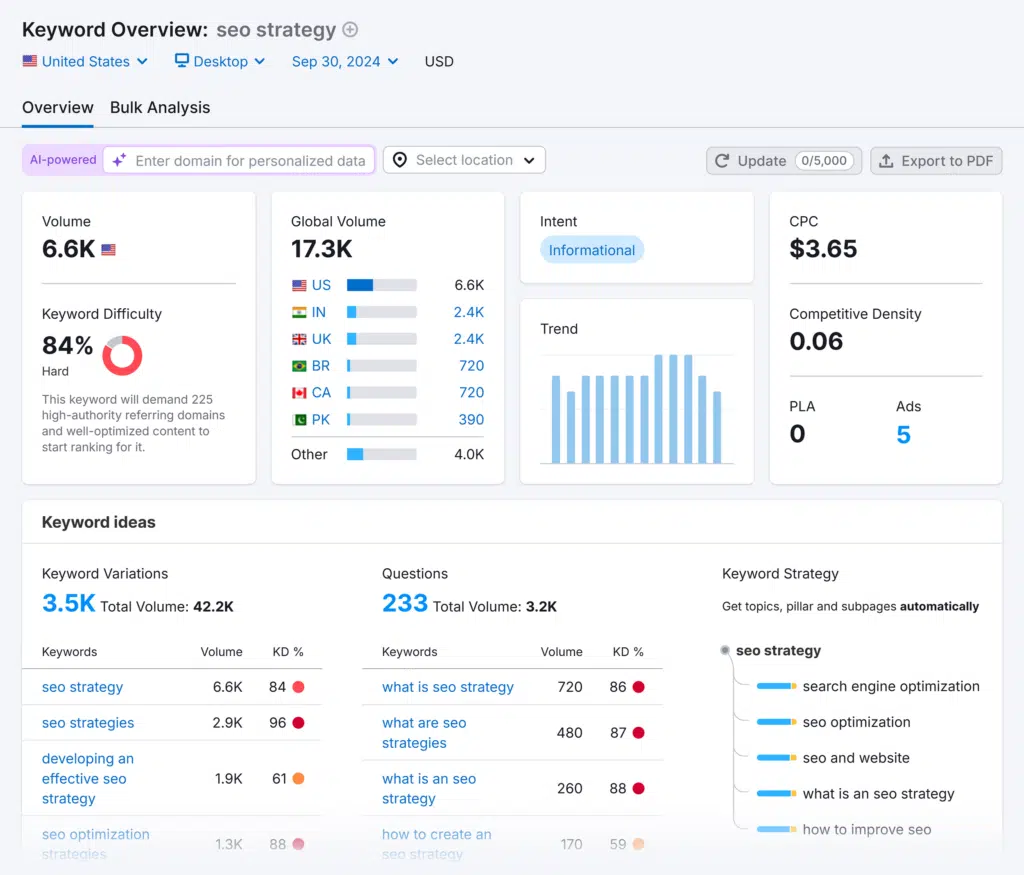Click the Export to PDF button

(936, 160)
